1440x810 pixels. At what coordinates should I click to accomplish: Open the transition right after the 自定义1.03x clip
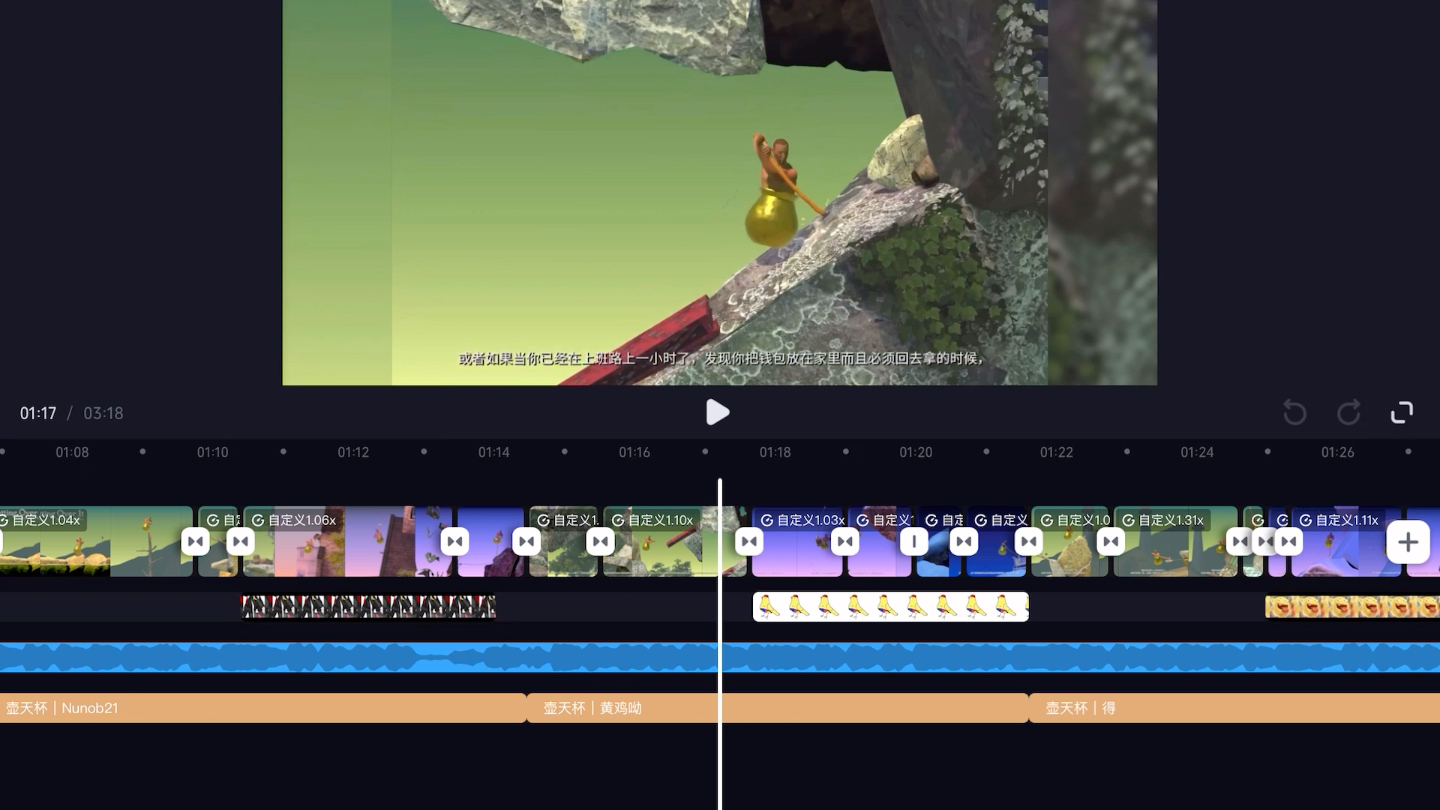click(845, 542)
